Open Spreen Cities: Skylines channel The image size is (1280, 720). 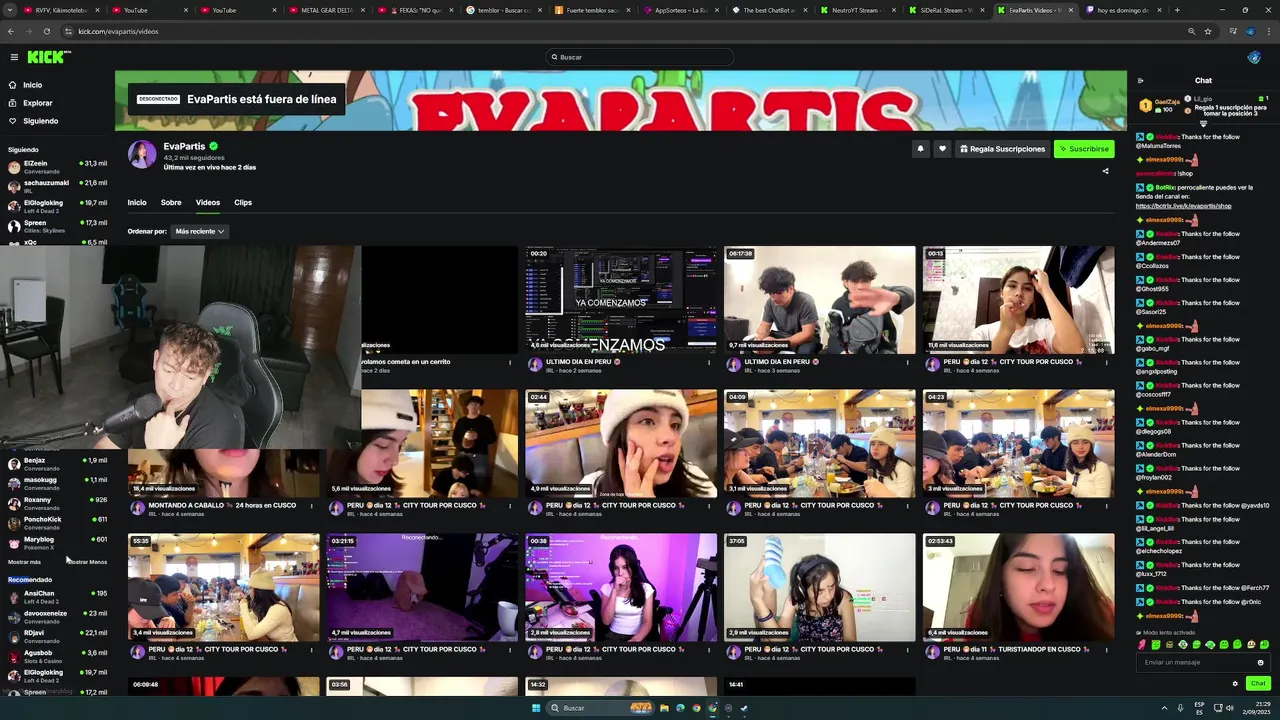[x=57, y=226]
